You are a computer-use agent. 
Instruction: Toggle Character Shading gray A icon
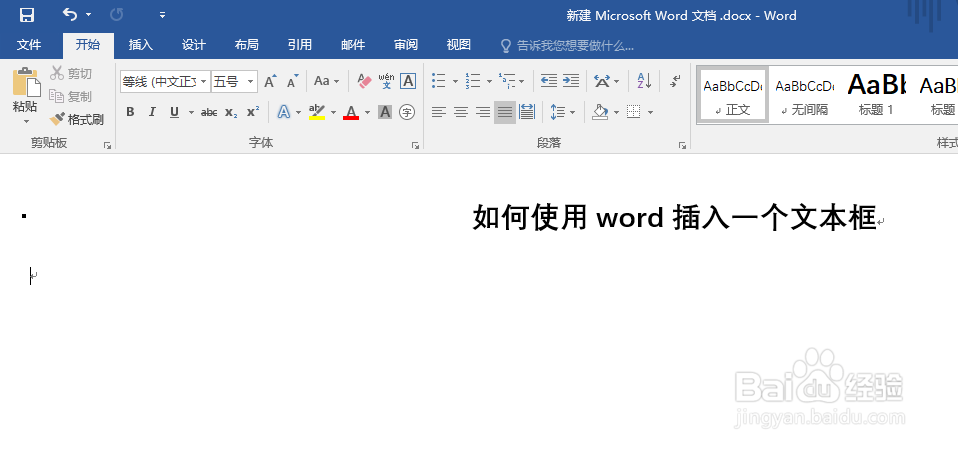(x=385, y=112)
